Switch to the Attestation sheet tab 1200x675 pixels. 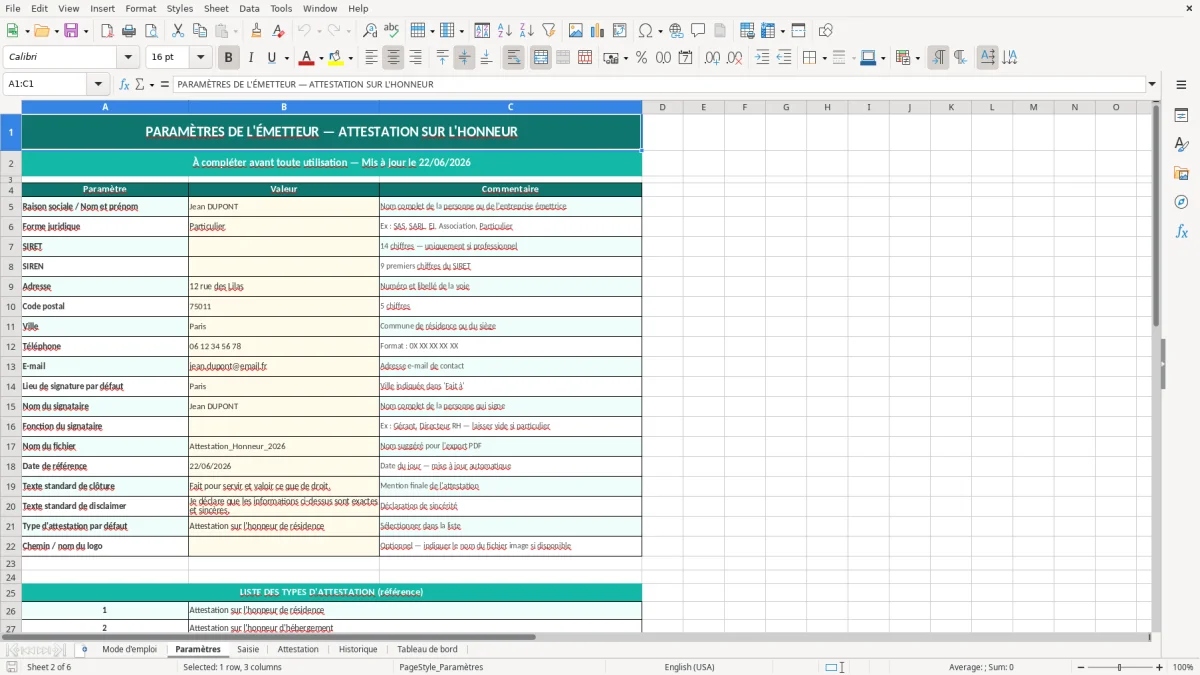[298, 650]
